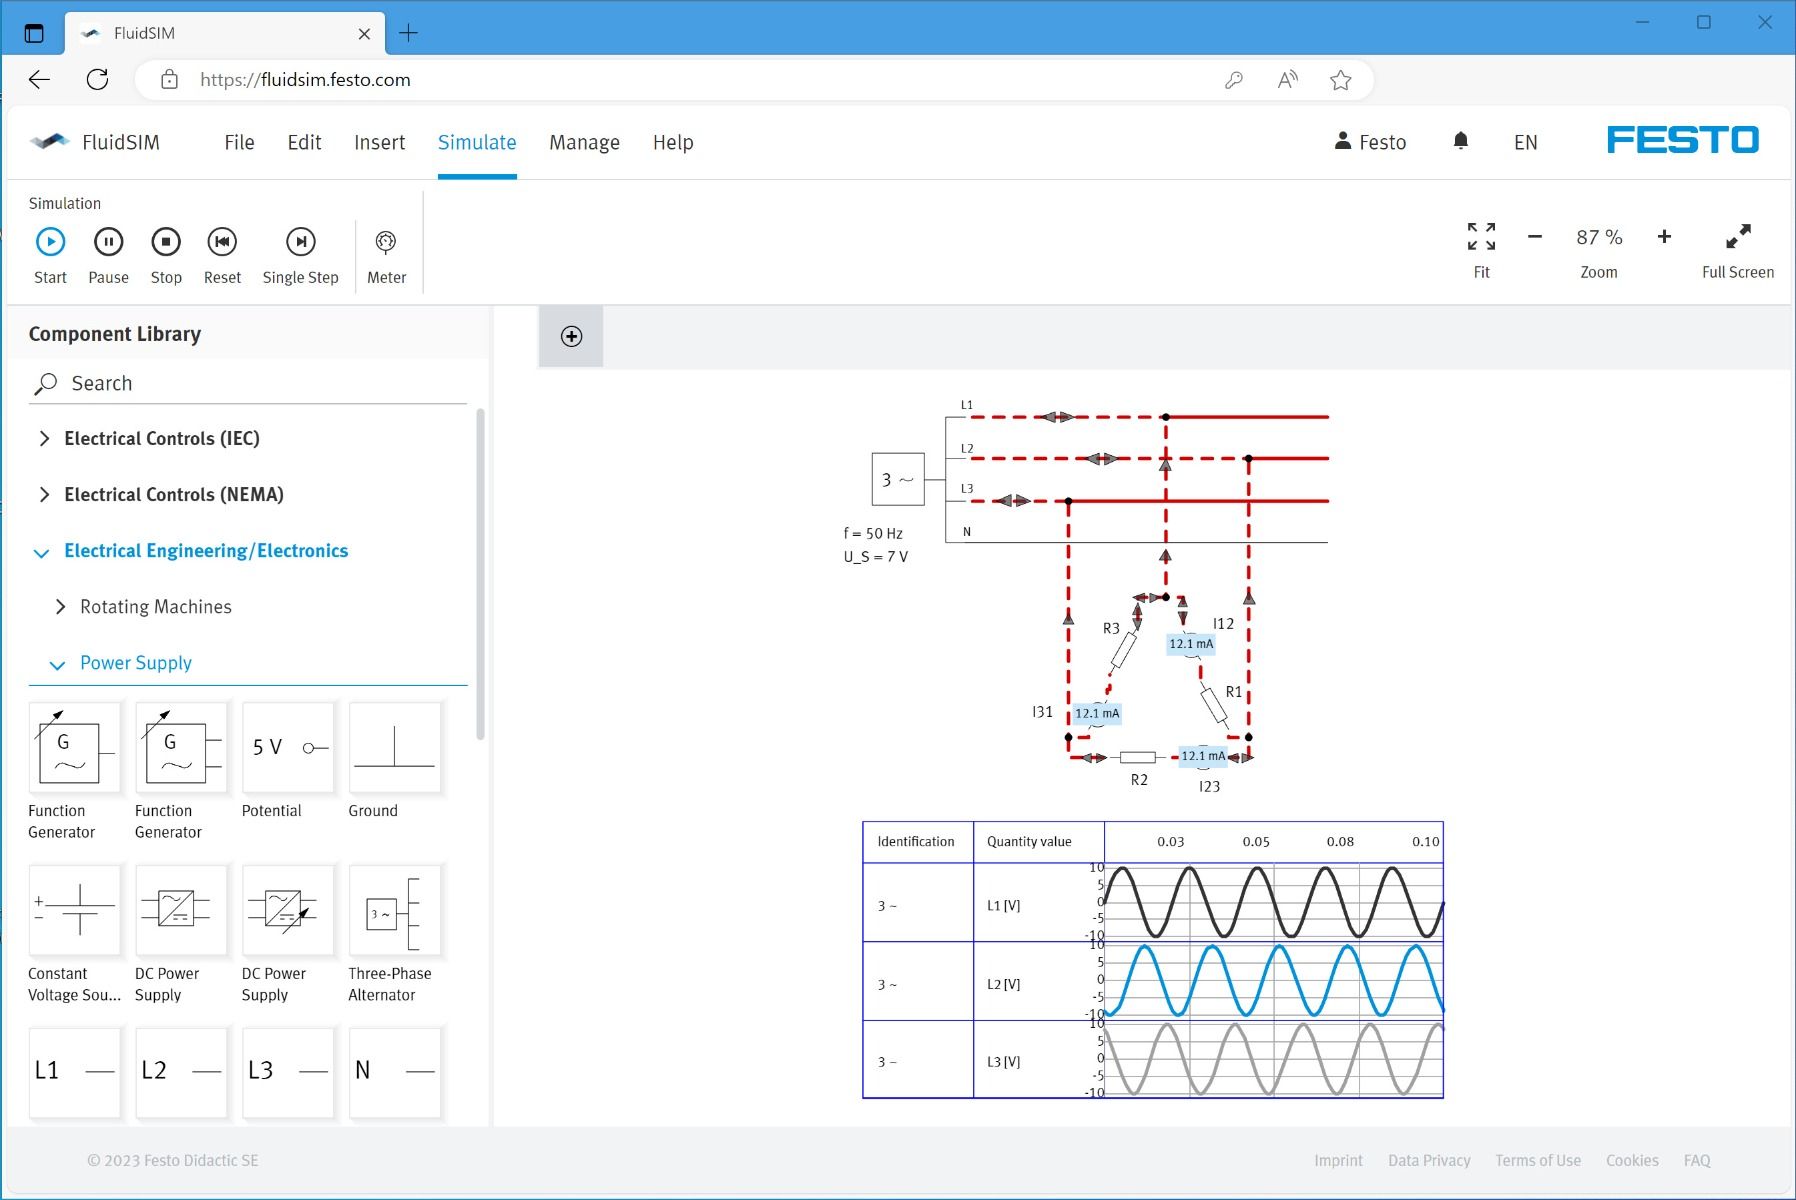Reset the simulation

pyautogui.click(x=222, y=242)
